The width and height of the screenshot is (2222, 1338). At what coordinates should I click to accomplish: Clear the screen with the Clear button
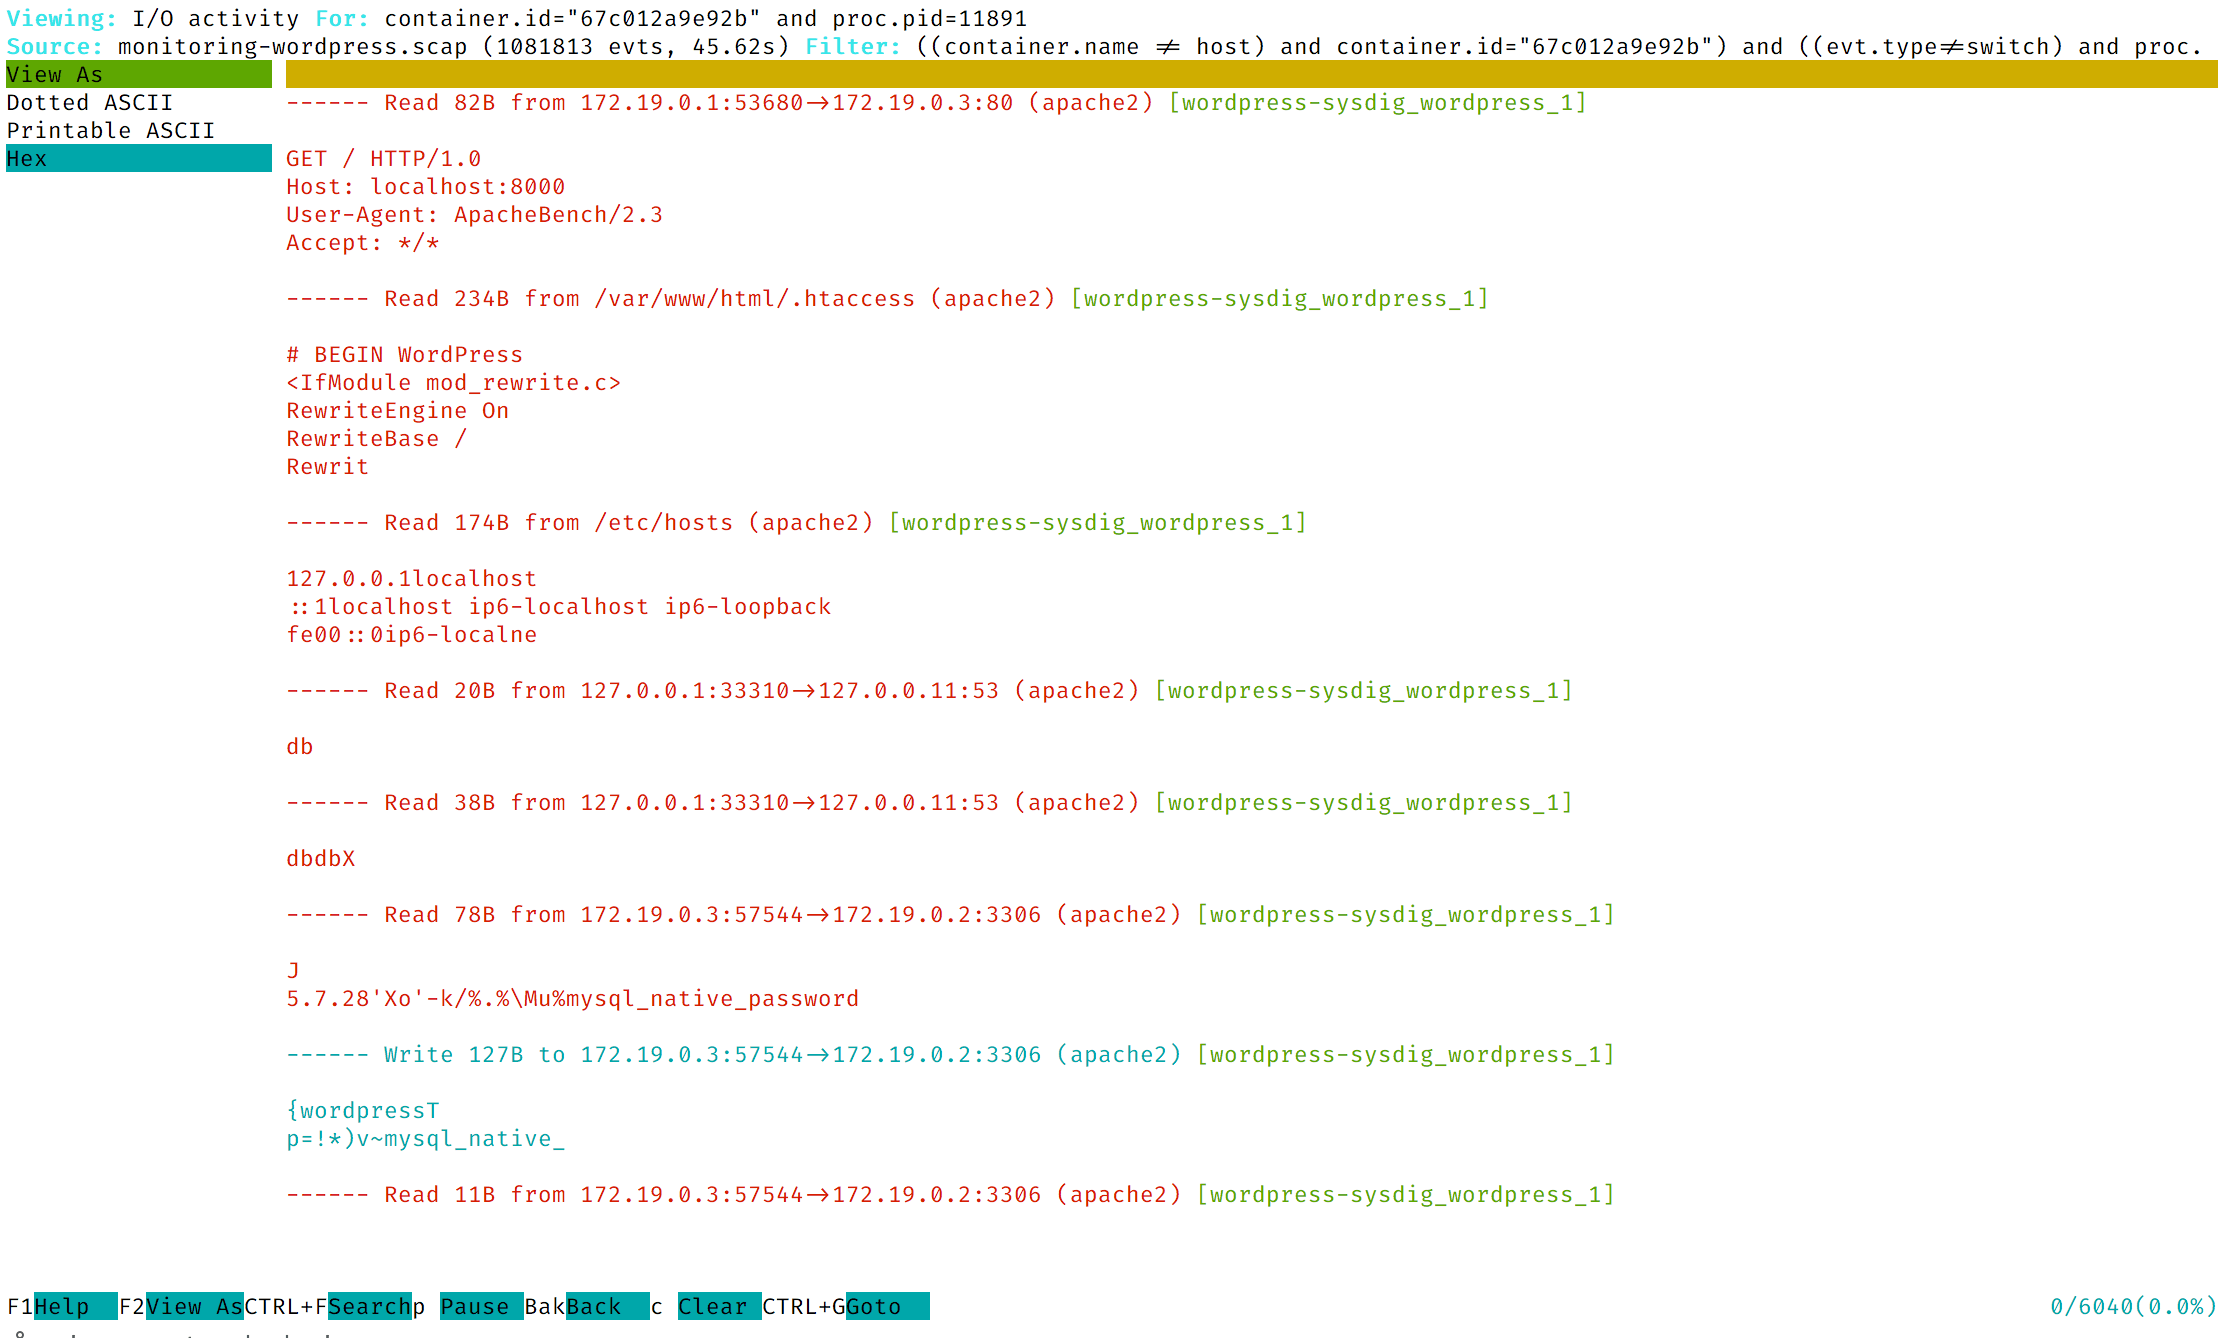pos(719,1306)
